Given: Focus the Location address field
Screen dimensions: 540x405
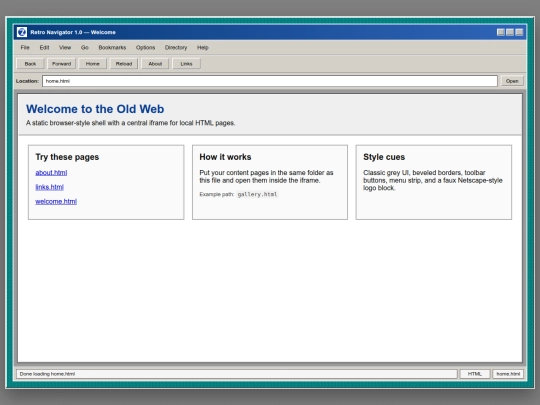Looking at the screenshot, I should pos(270,81).
